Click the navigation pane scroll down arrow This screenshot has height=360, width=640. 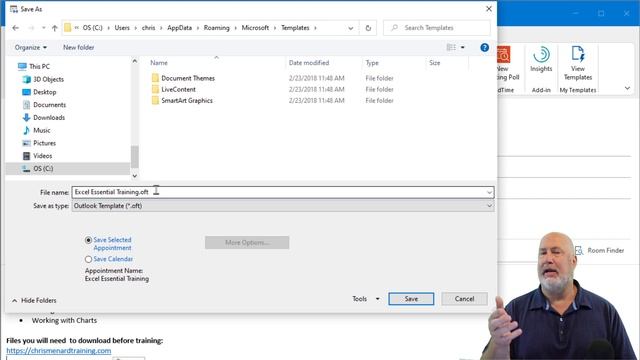tap(135, 176)
